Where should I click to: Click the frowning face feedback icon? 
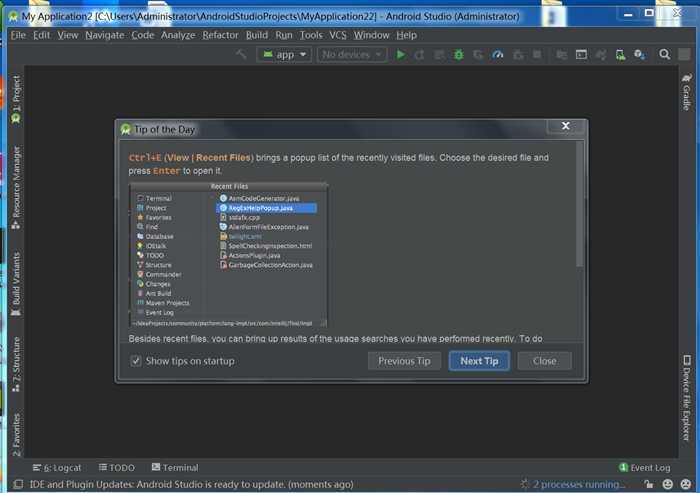(x=686, y=484)
